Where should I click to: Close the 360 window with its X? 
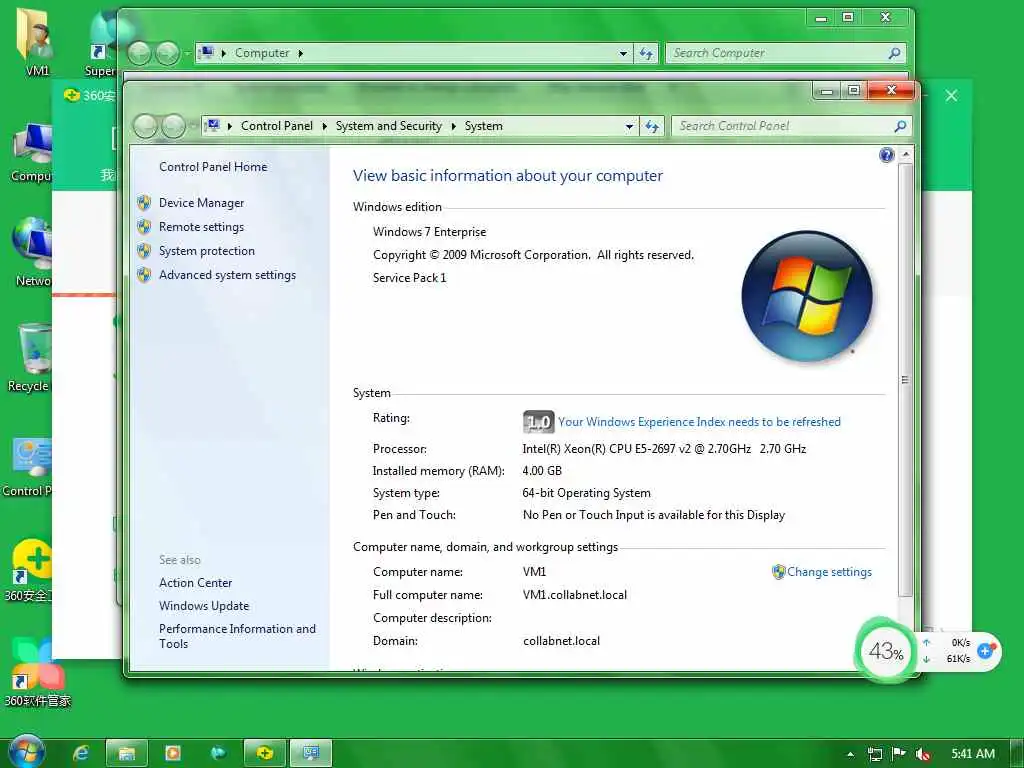(952, 96)
